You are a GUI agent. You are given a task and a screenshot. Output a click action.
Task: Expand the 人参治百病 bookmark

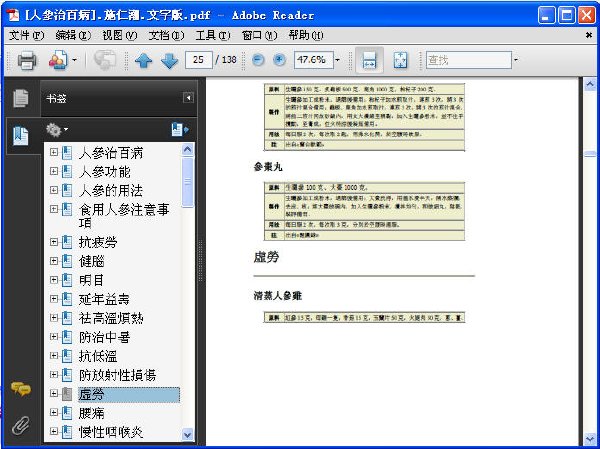pyautogui.click(x=54, y=152)
